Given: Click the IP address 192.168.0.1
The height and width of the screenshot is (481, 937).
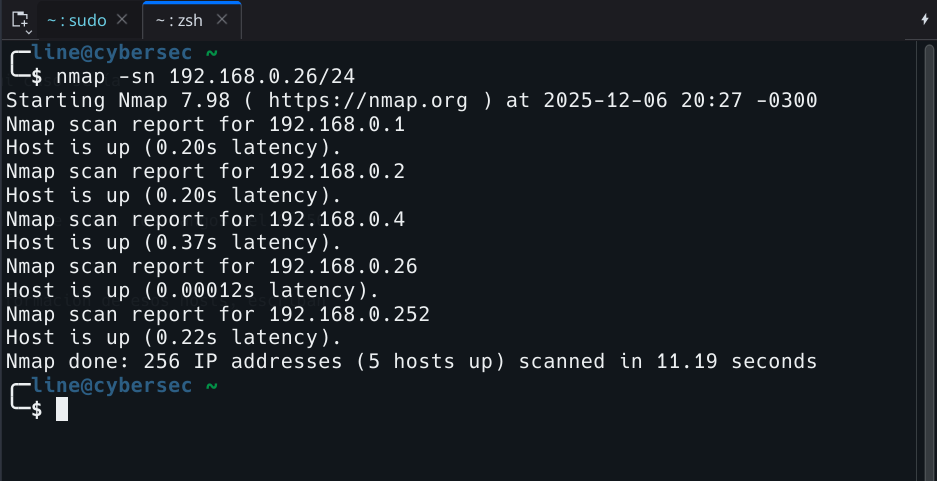Looking at the screenshot, I should pyautogui.click(x=337, y=124).
